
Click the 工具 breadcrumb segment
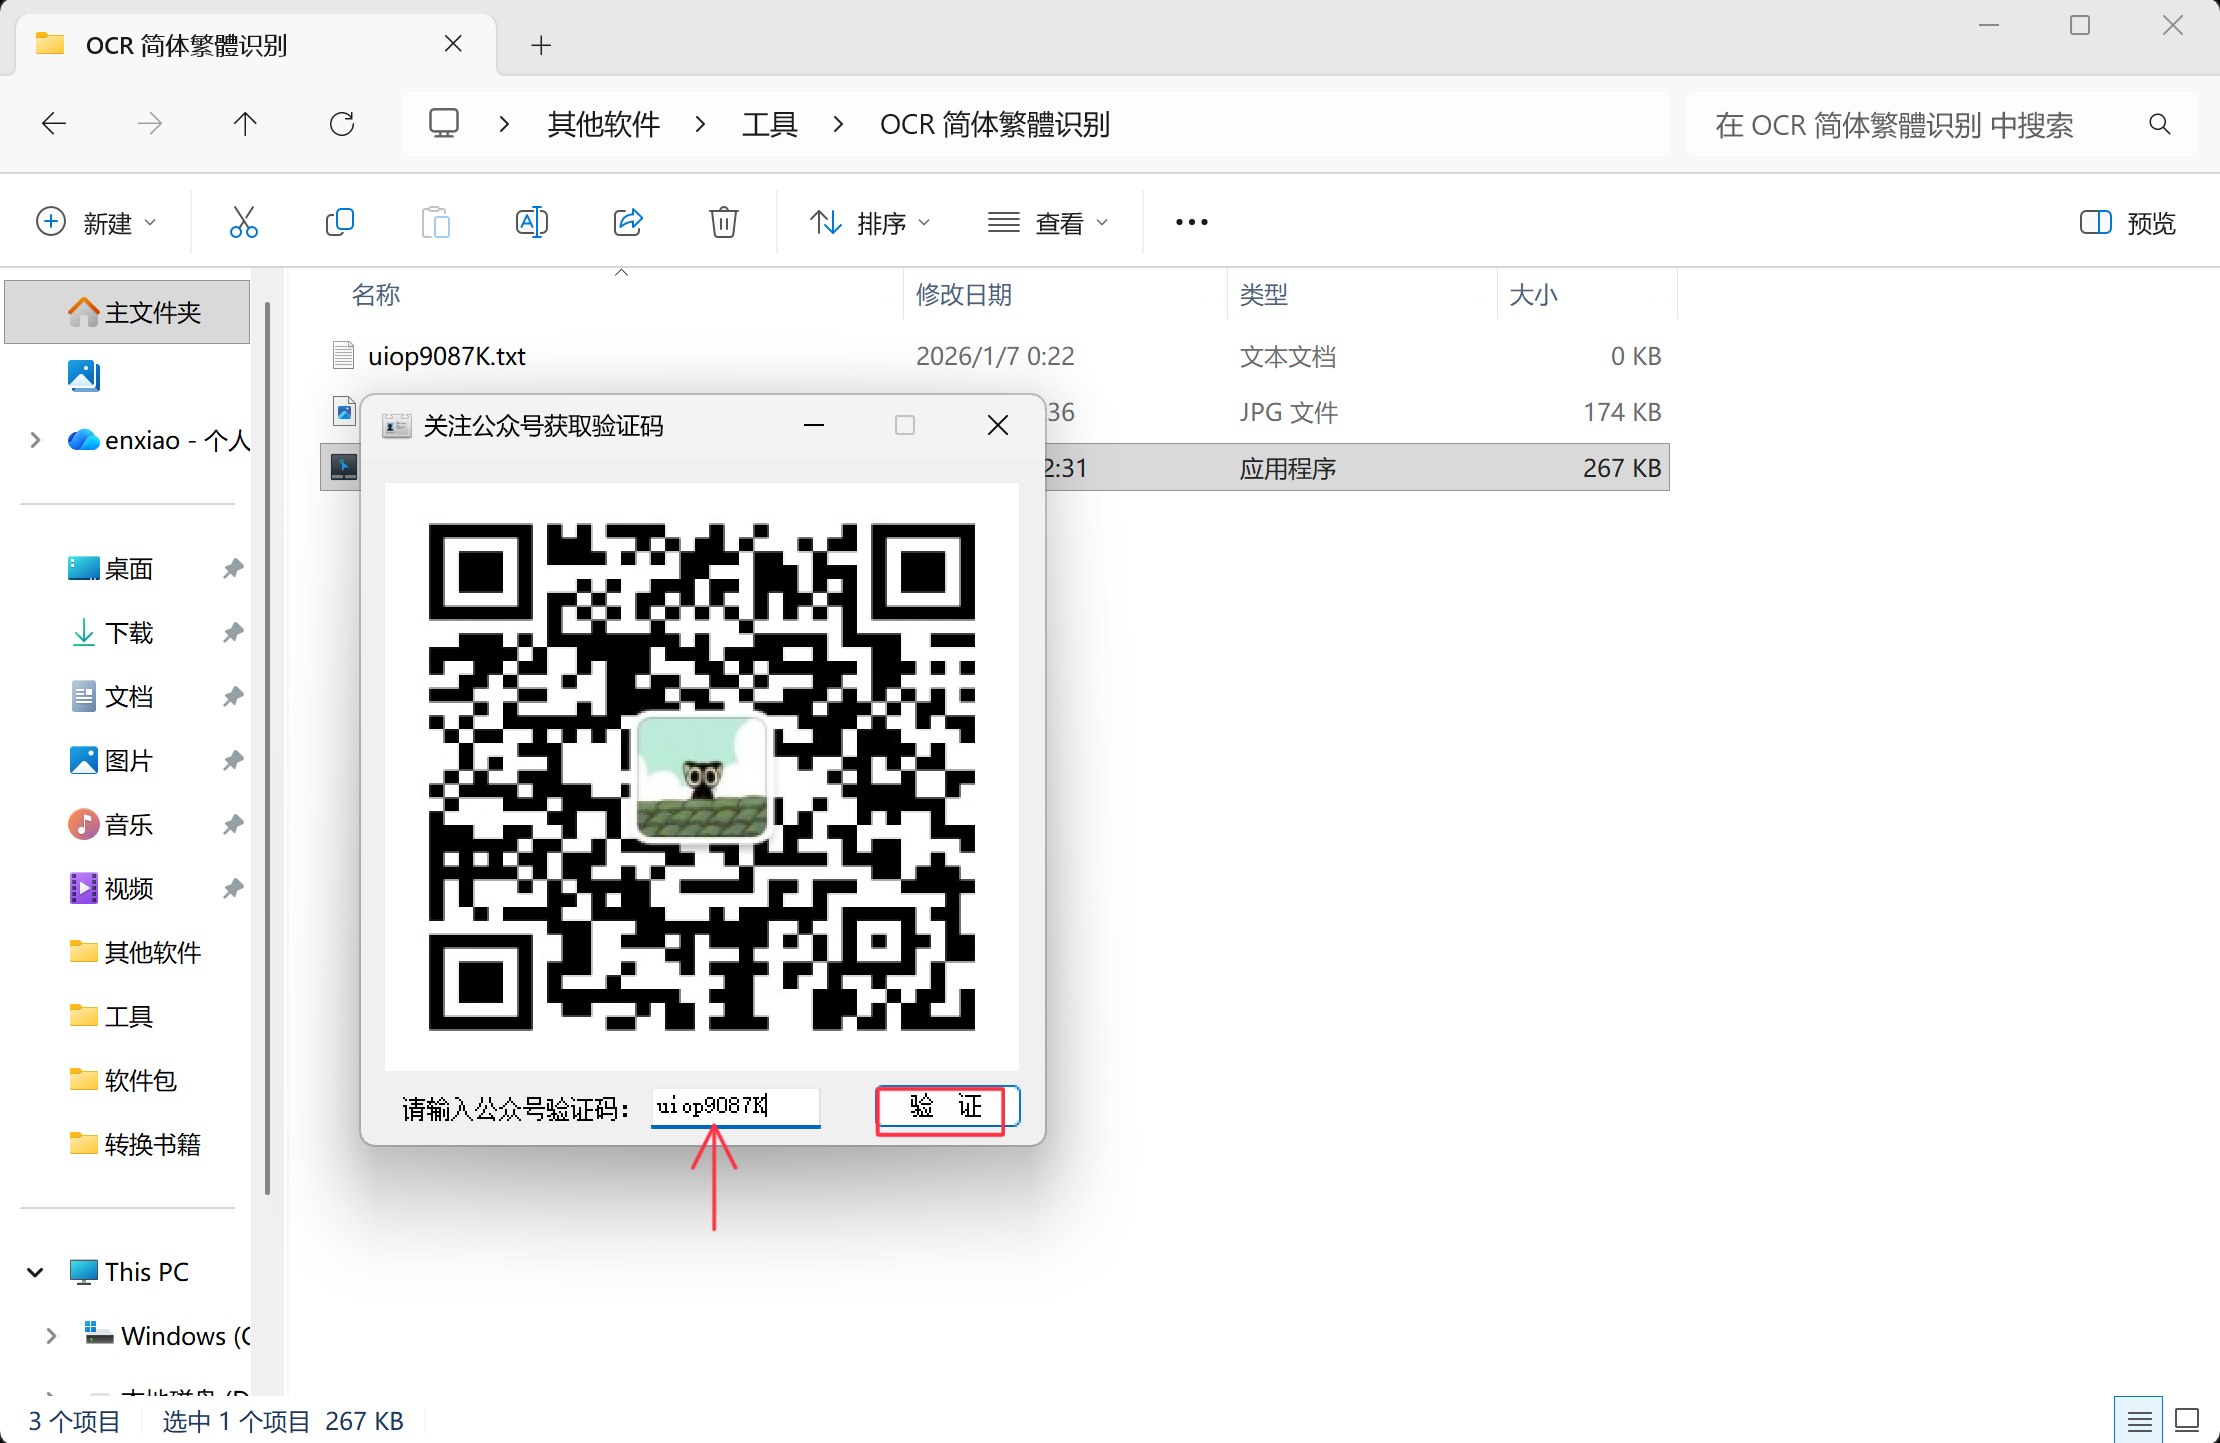click(x=769, y=124)
